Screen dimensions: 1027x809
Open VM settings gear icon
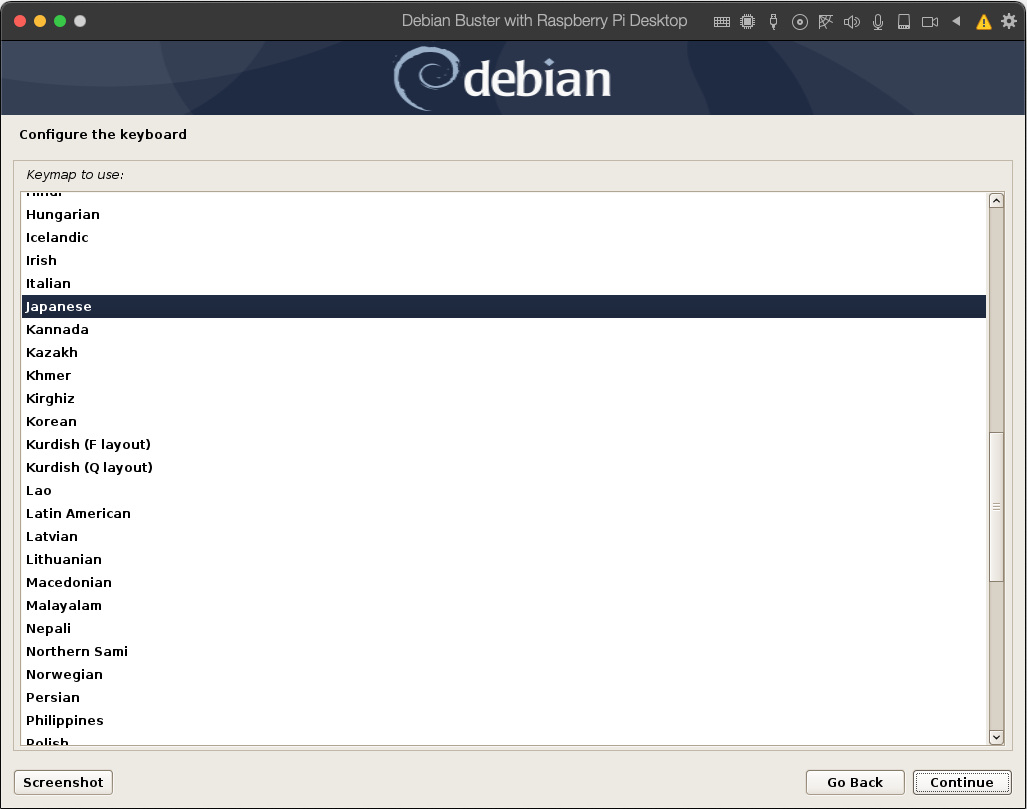(x=1009, y=22)
